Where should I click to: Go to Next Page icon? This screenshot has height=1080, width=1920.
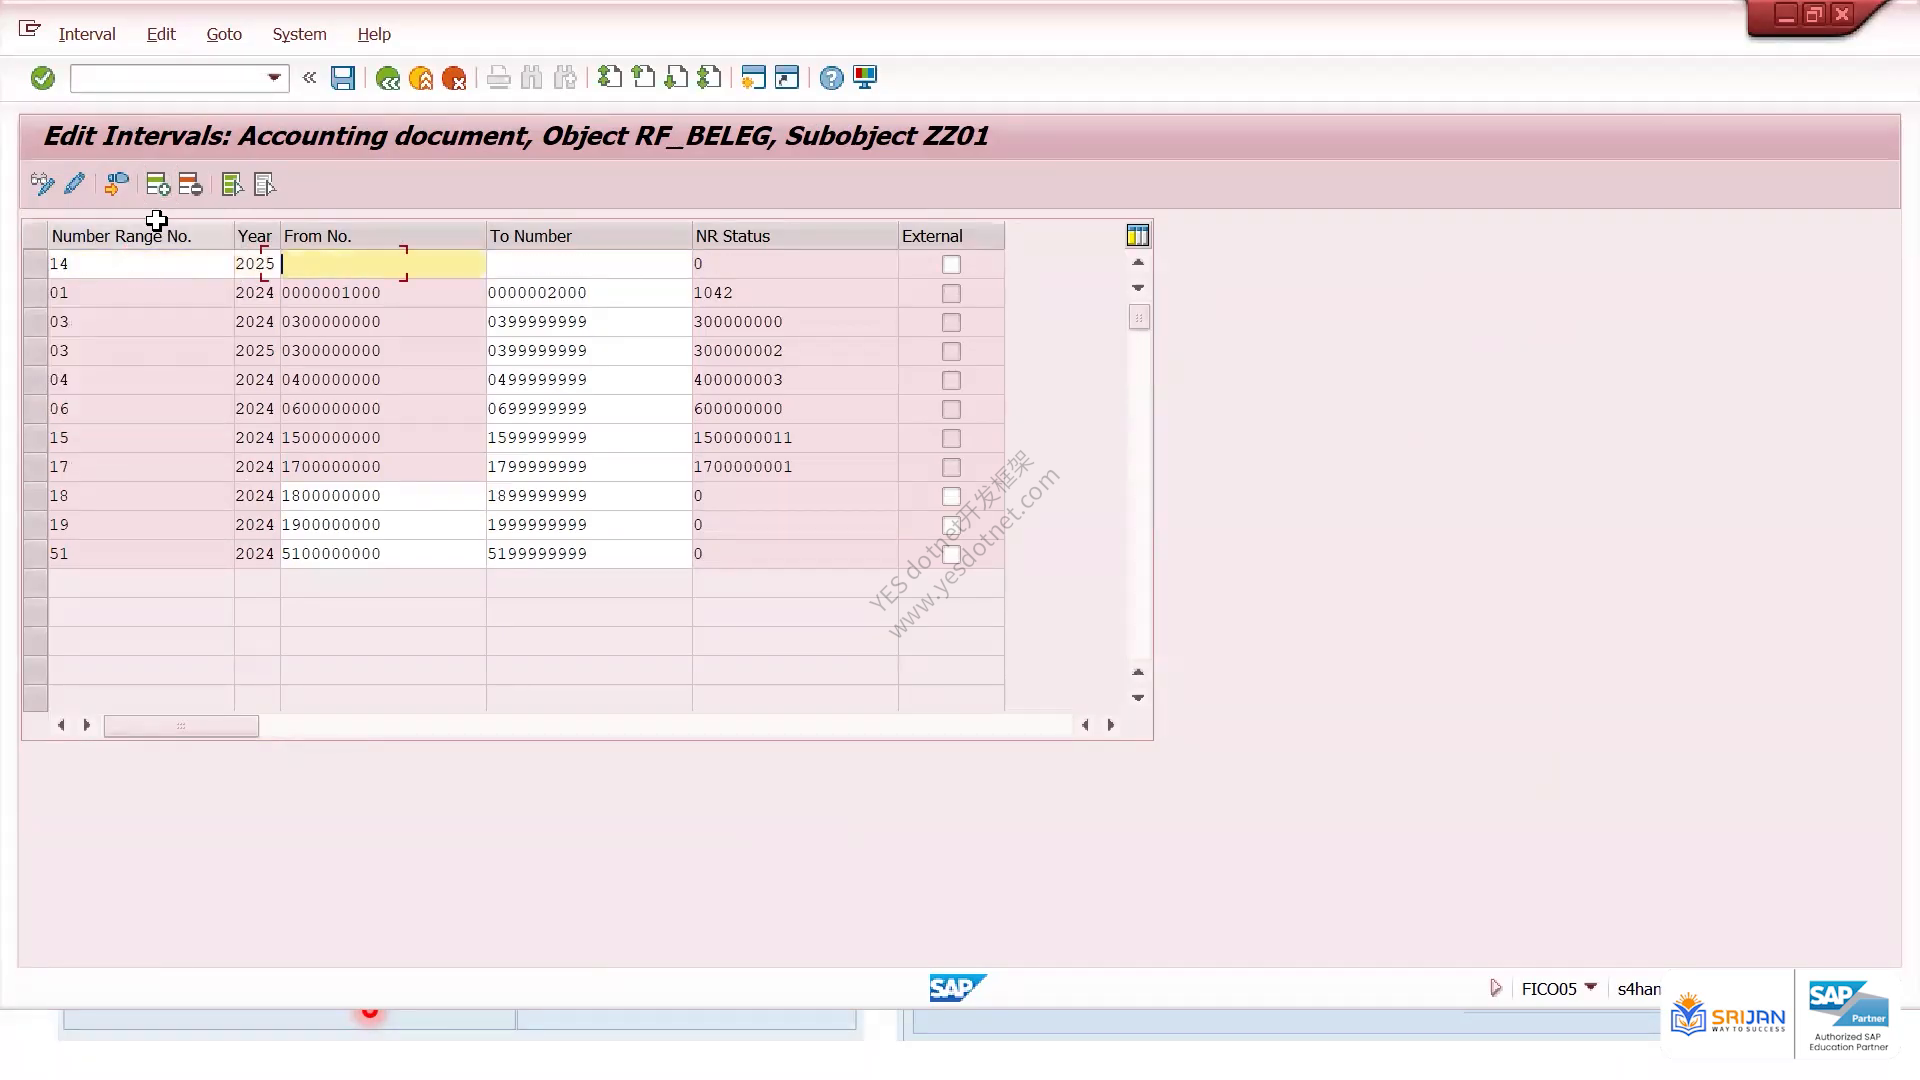676,77
